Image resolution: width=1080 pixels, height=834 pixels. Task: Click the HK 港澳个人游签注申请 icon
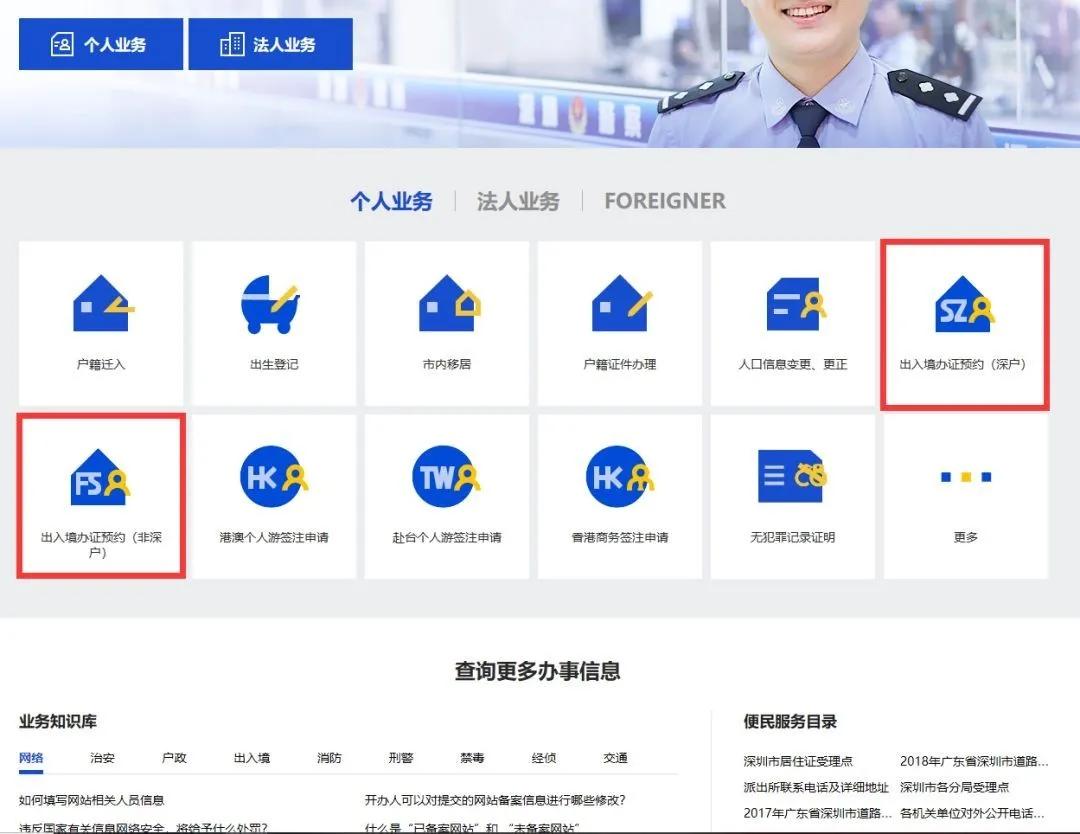pos(273,480)
